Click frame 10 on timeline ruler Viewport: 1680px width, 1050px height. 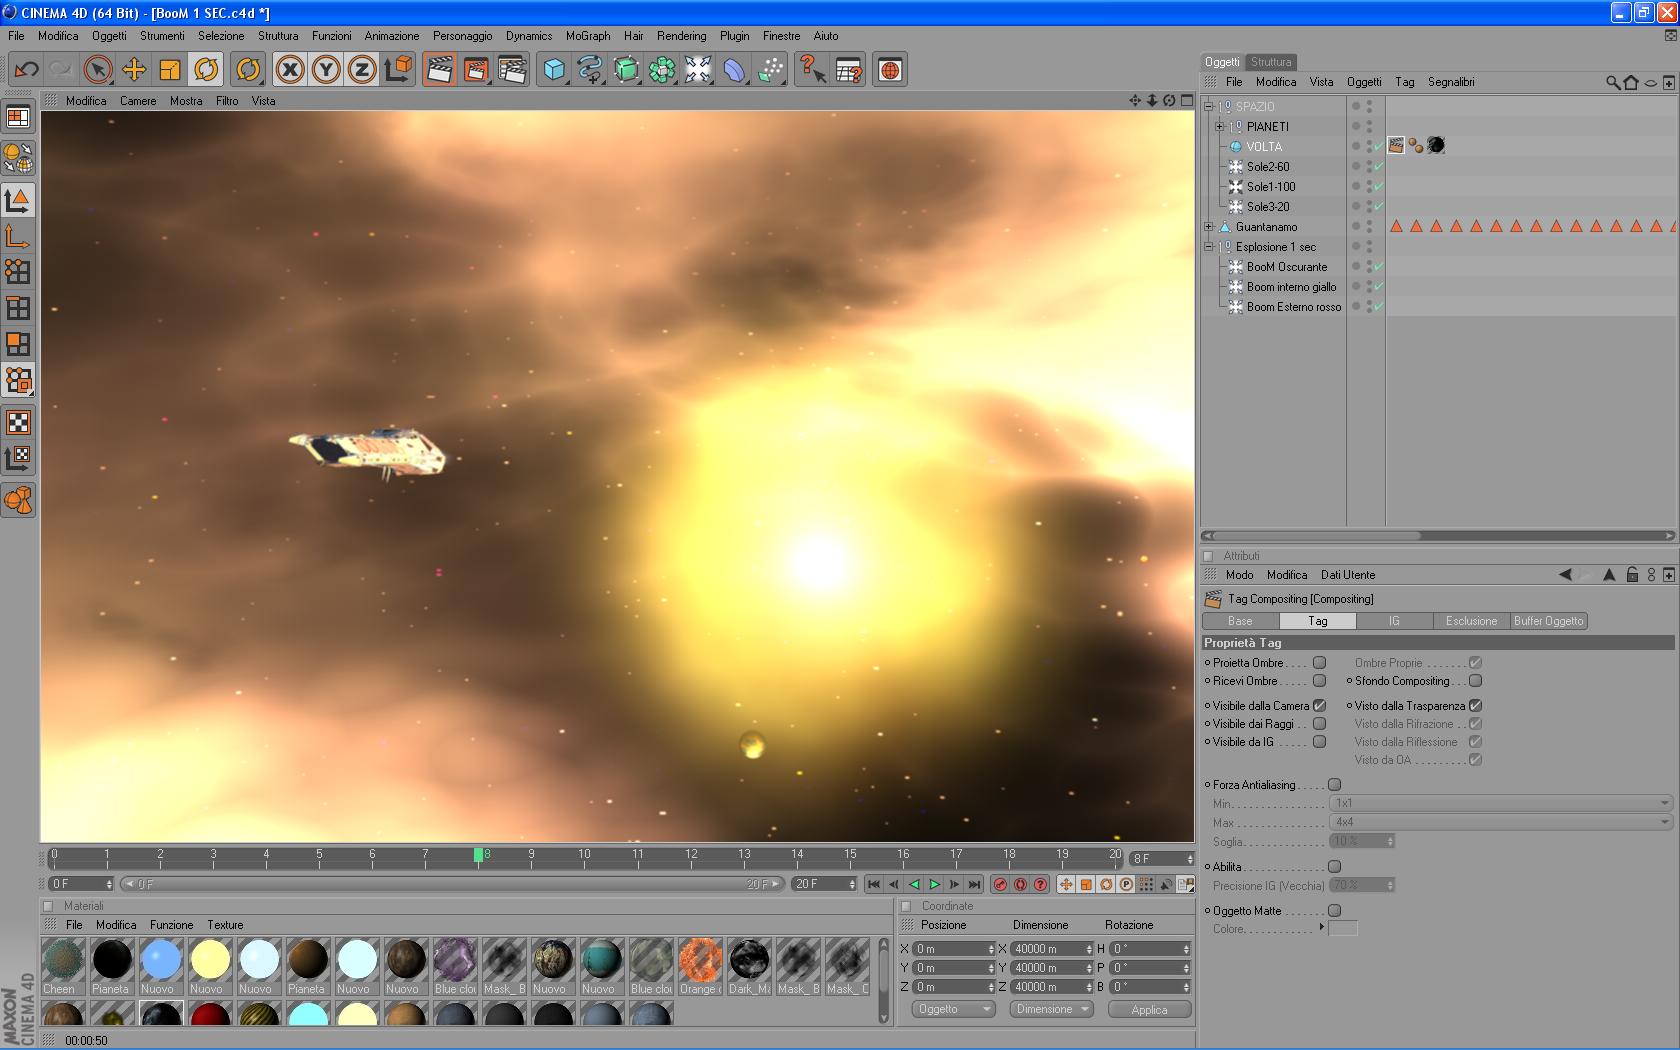coord(584,857)
